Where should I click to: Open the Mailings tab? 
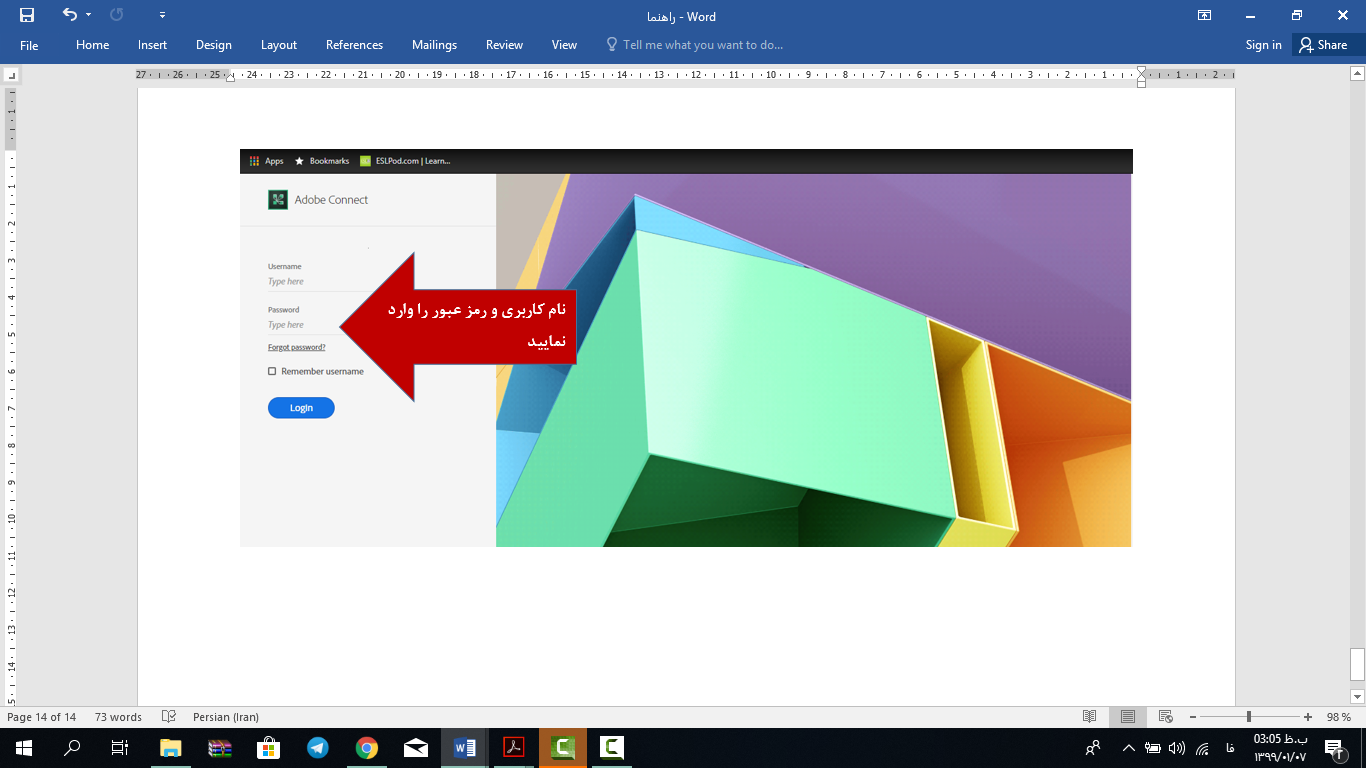(434, 45)
